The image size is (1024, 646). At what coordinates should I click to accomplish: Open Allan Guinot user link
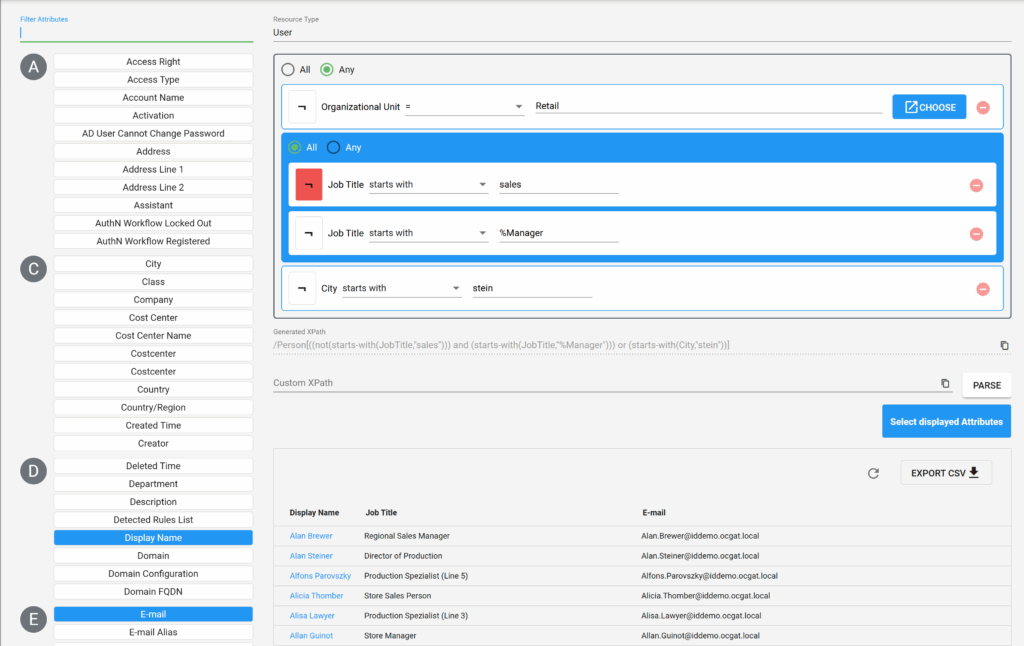tap(311, 636)
